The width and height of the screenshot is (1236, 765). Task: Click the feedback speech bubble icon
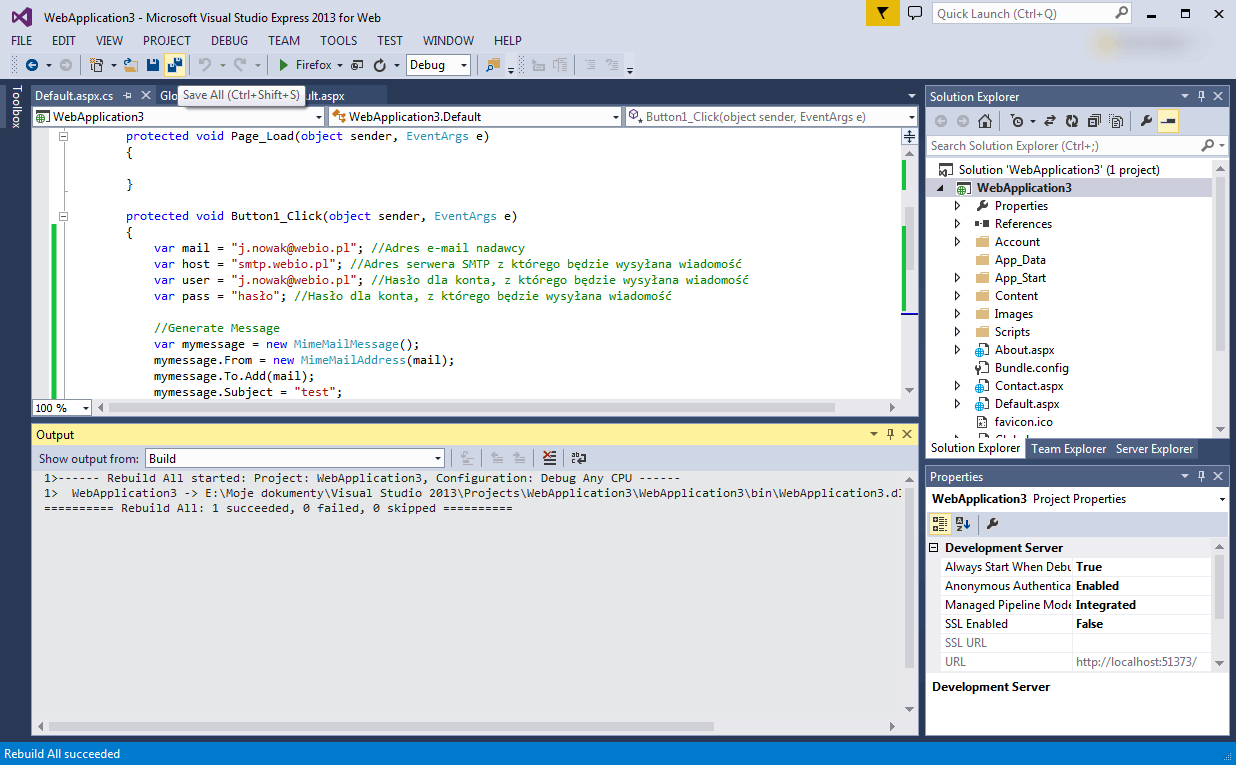point(914,13)
